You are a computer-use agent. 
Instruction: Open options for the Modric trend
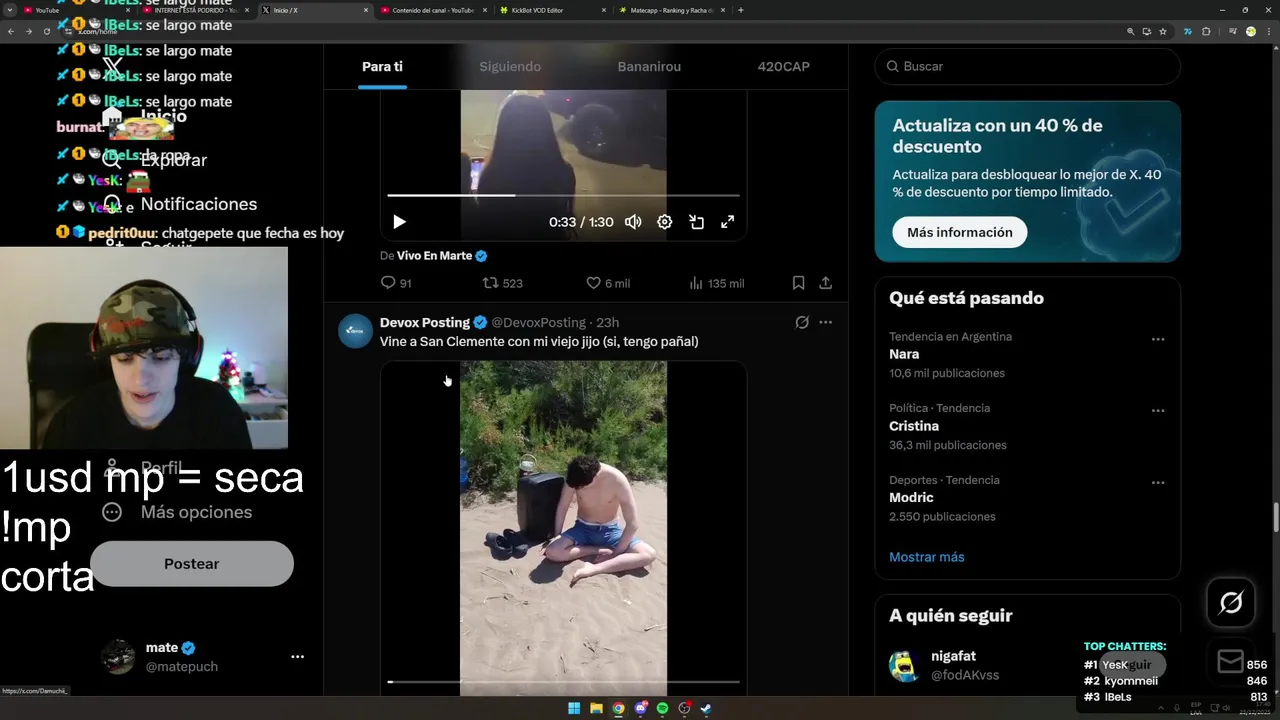(x=1158, y=483)
